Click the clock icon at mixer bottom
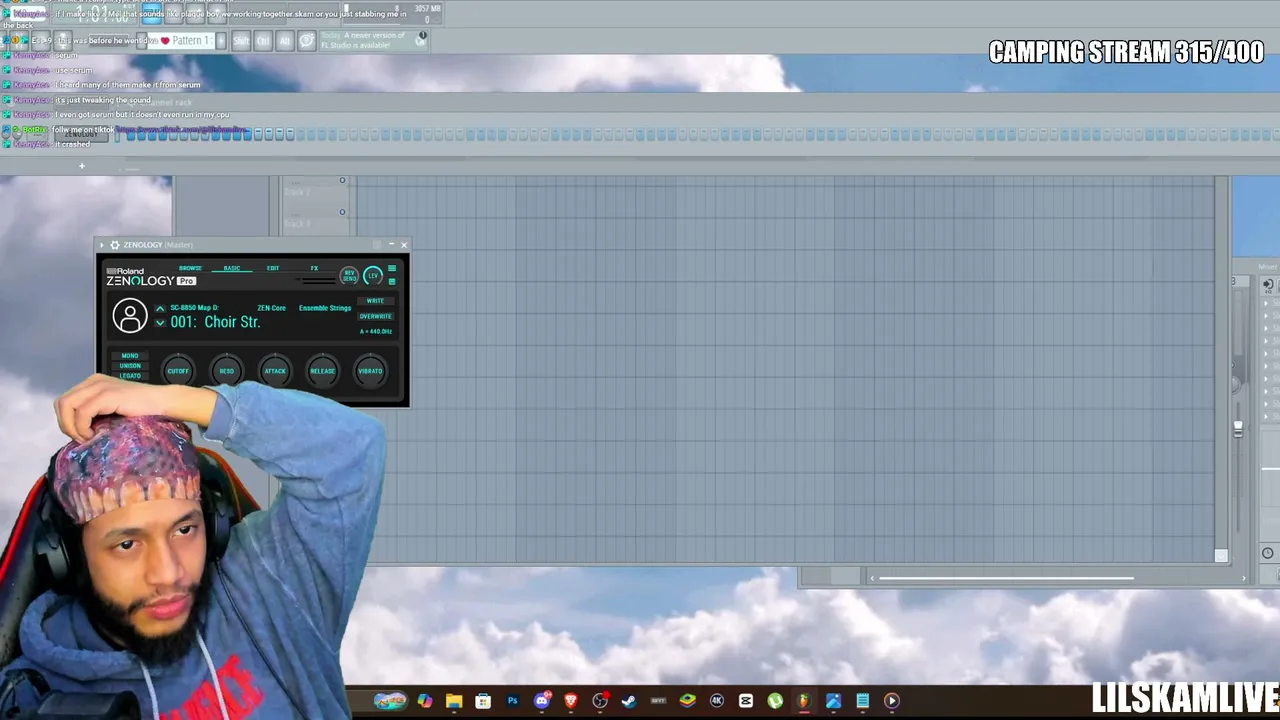 [x=1268, y=553]
